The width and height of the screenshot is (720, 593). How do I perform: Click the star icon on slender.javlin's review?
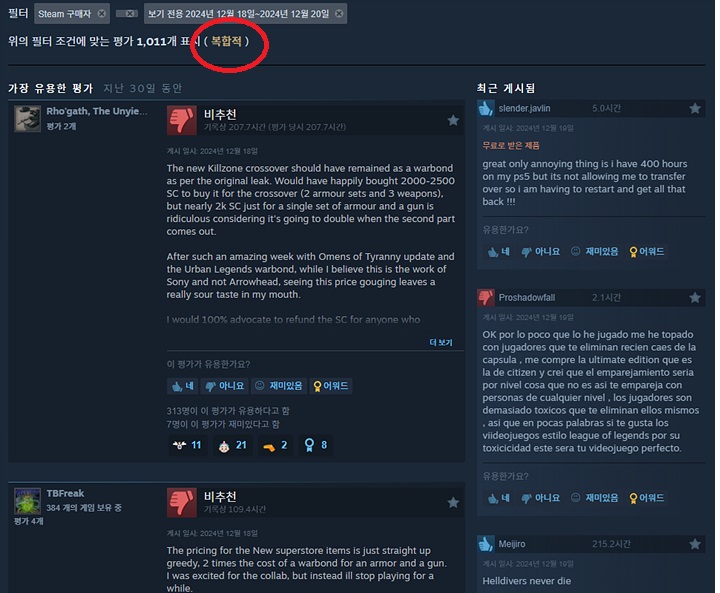[695, 108]
